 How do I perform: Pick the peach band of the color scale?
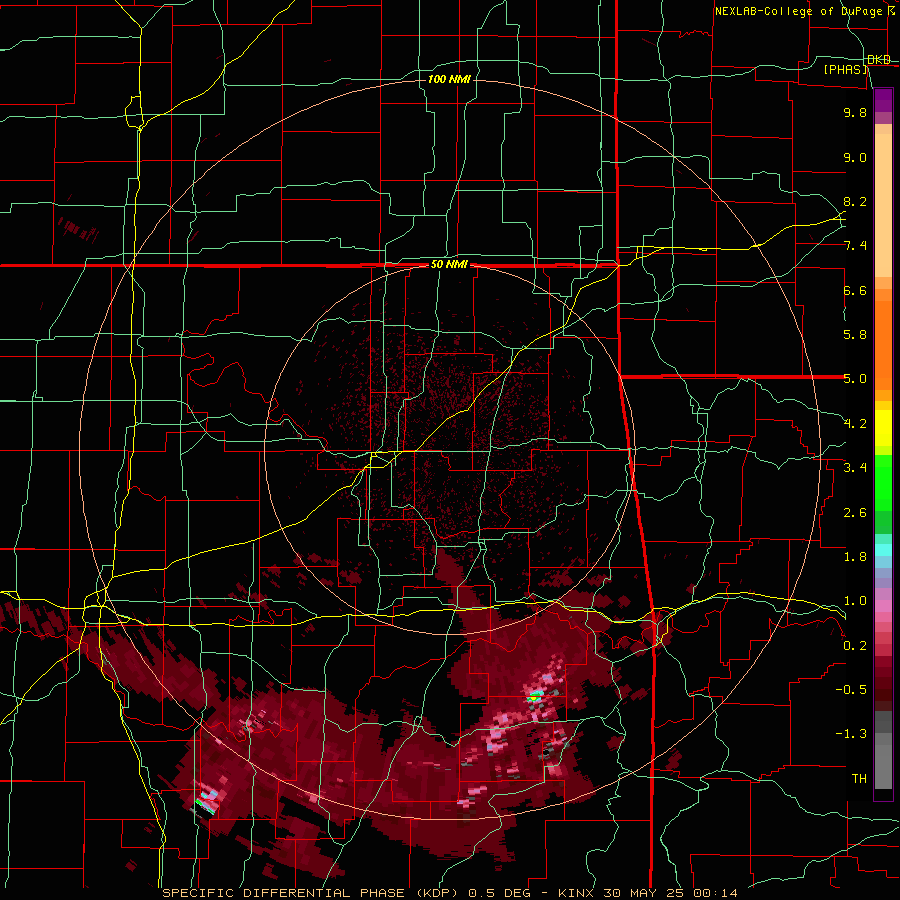pos(883,201)
